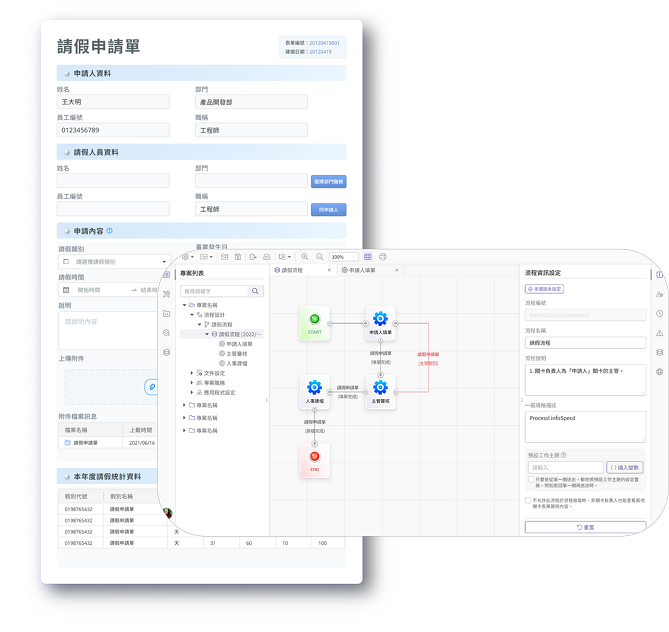Open the 請假類別 dropdown

coord(110,262)
